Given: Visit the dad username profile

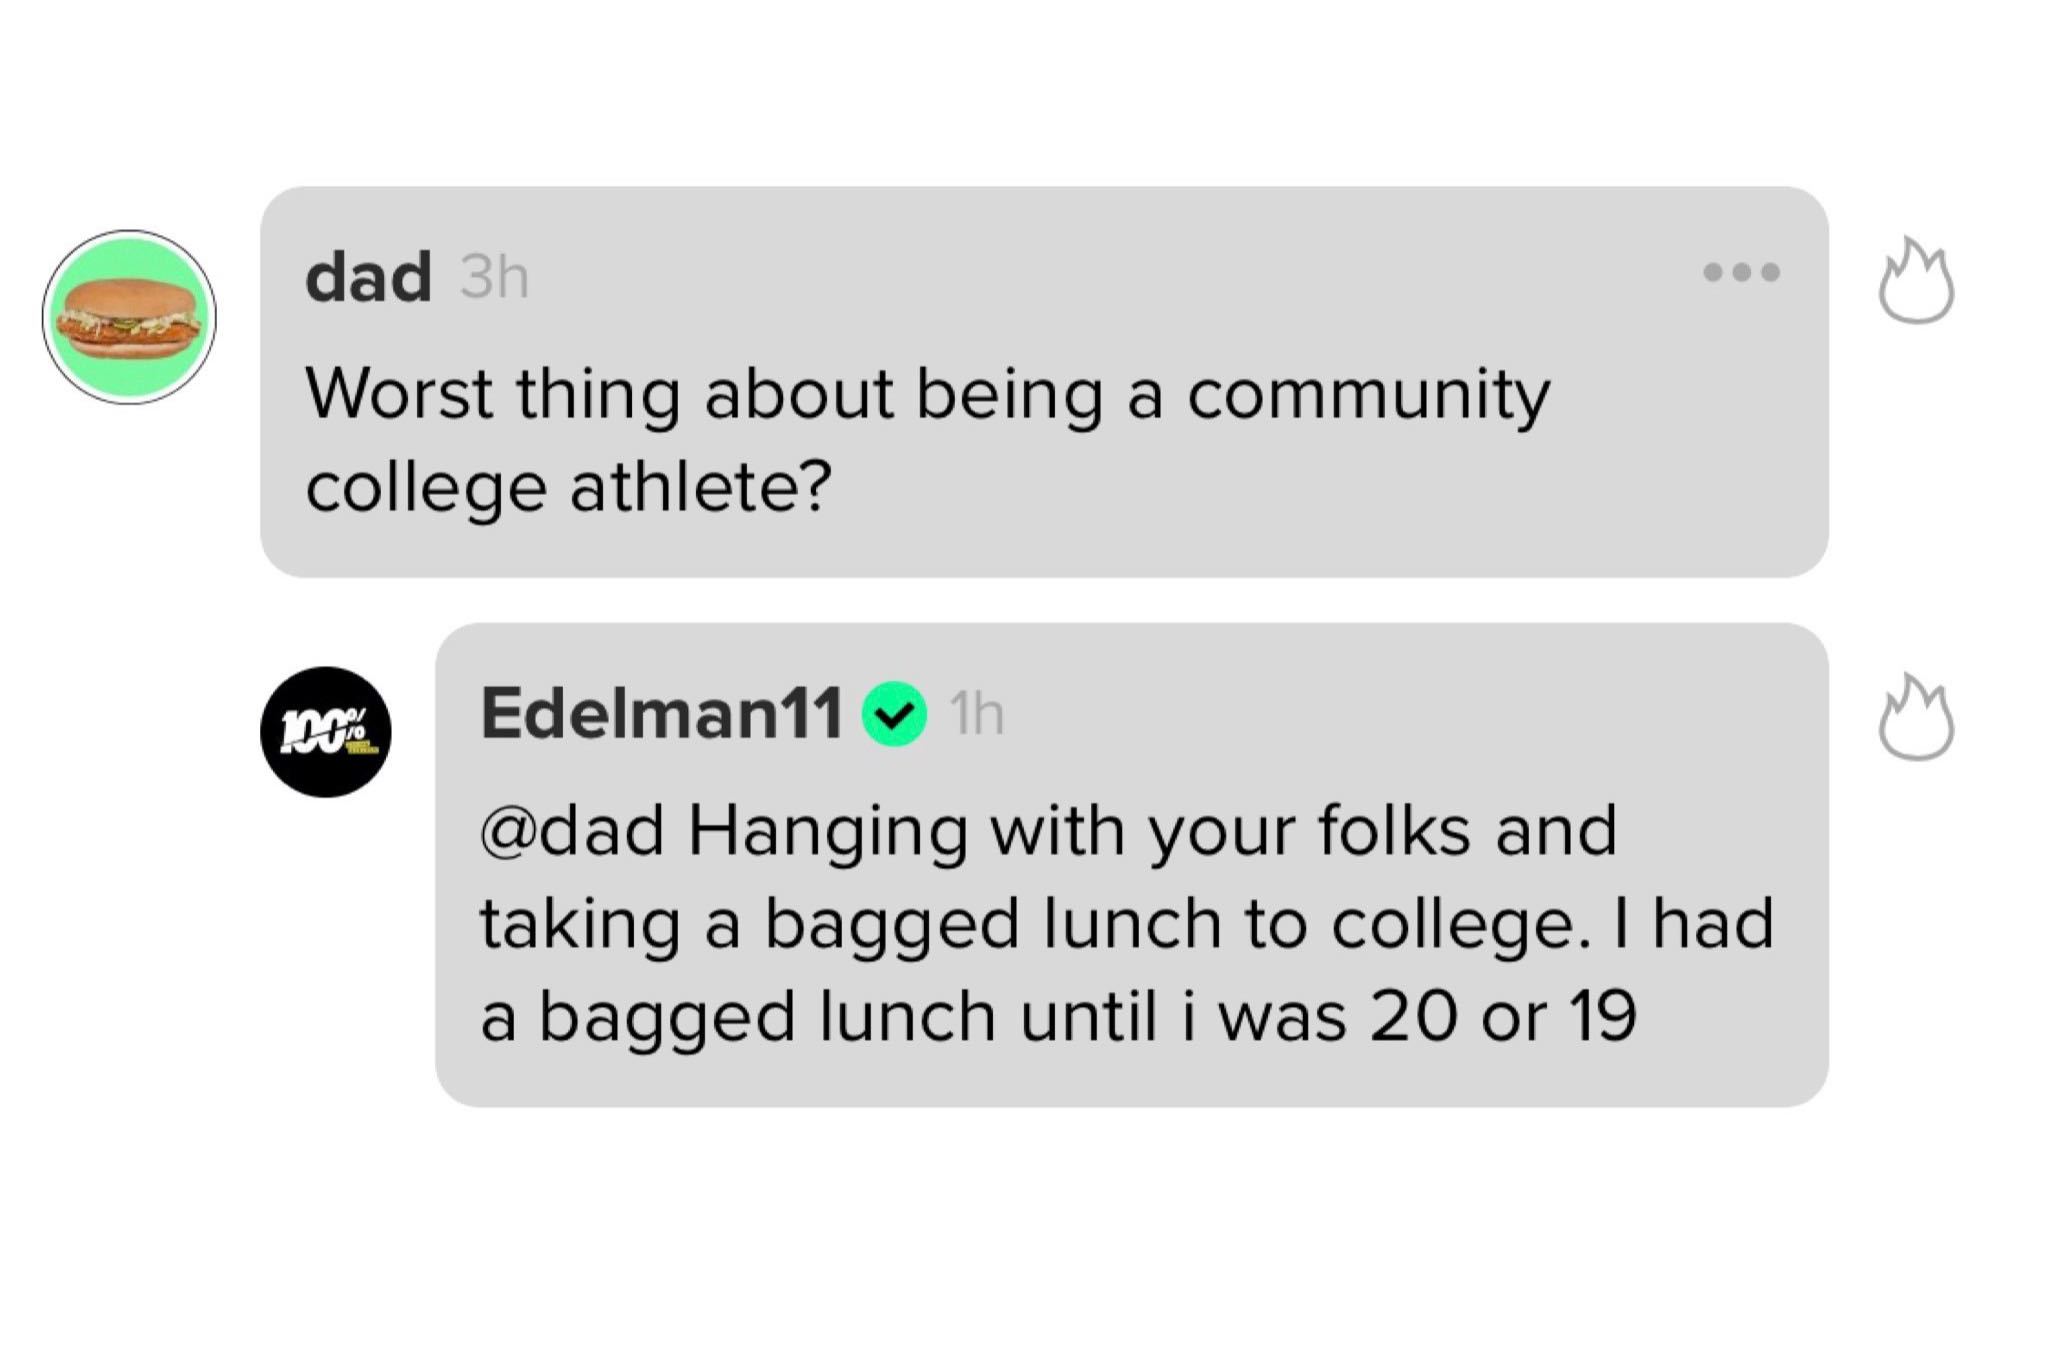Looking at the screenshot, I should coord(368,277).
